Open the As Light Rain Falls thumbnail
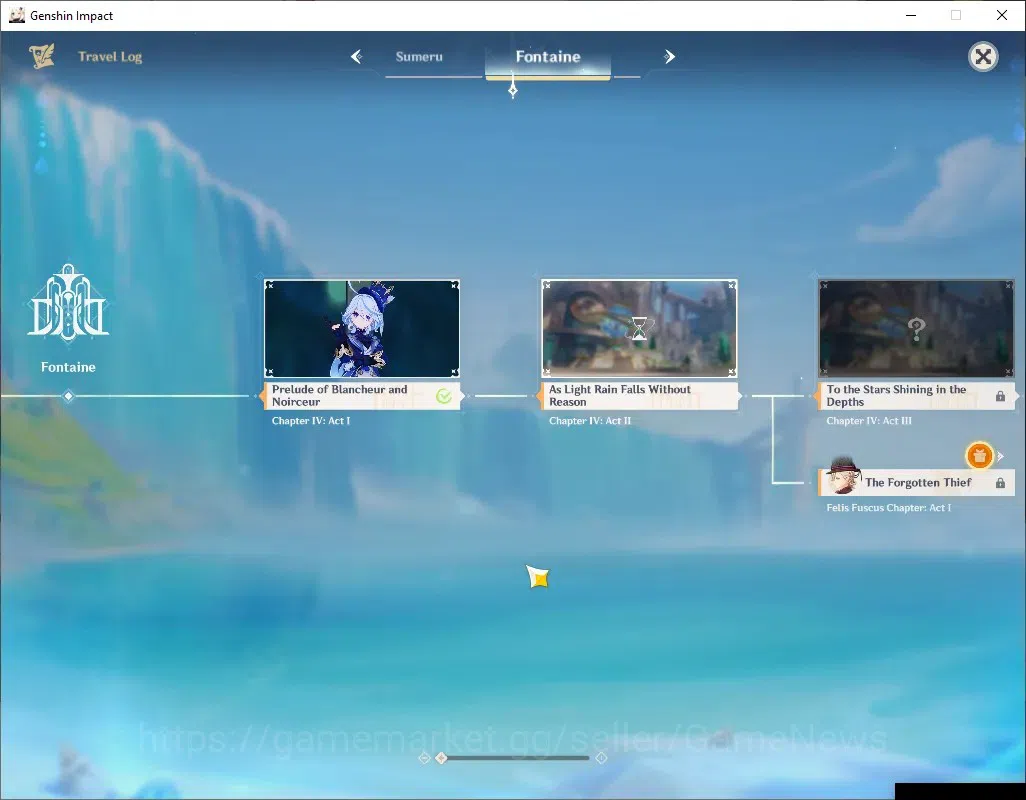1026x800 pixels. (x=639, y=328)
